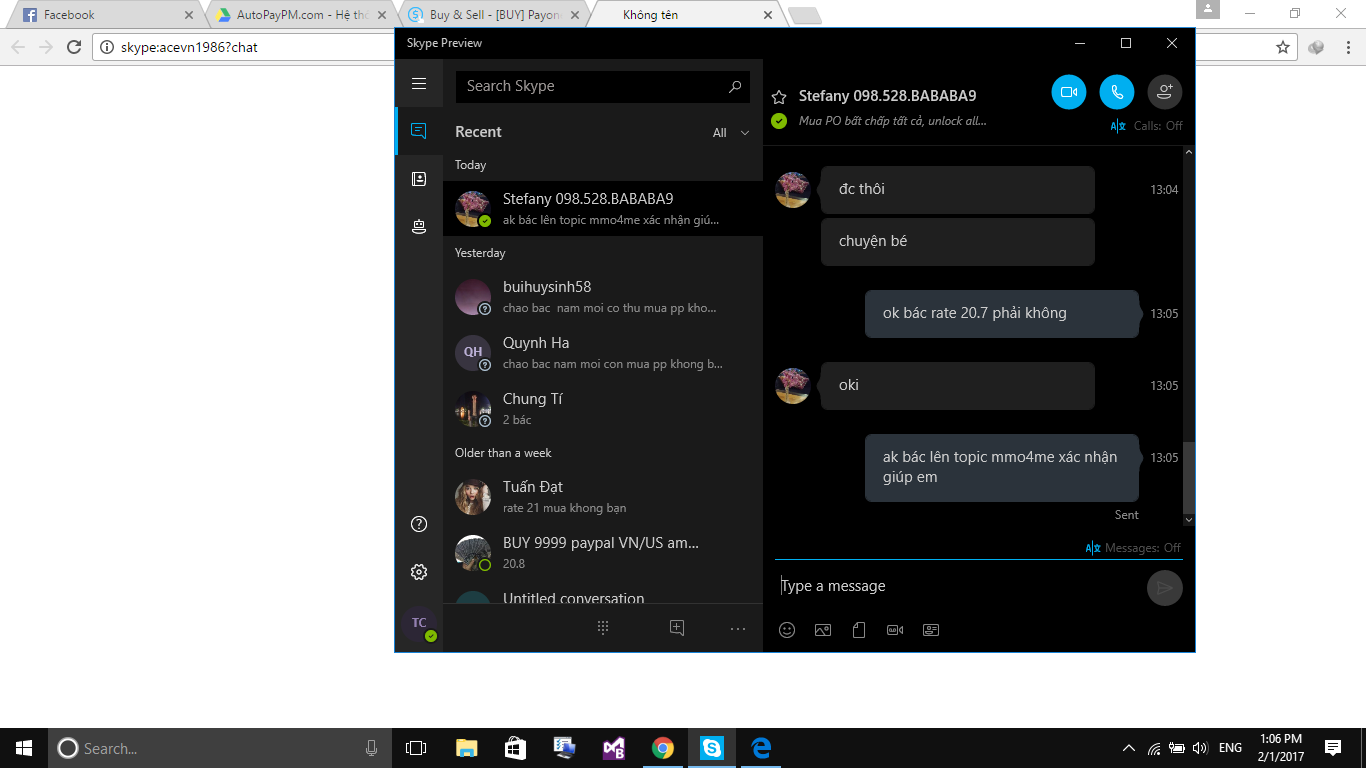The height and width of the screenshot is (768, 1366).
Task: Open the Windows Store taskbar icon
Action: click(515, 748)
